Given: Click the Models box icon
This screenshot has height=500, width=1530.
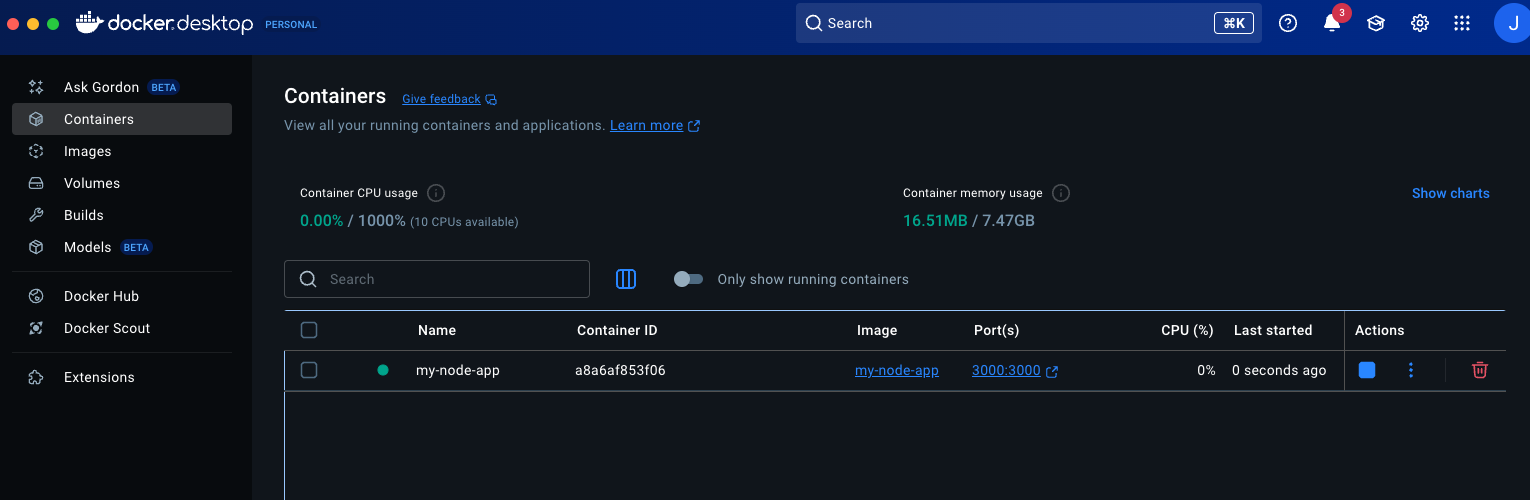Looking at the screenshot, I should [x=36, y=247].
